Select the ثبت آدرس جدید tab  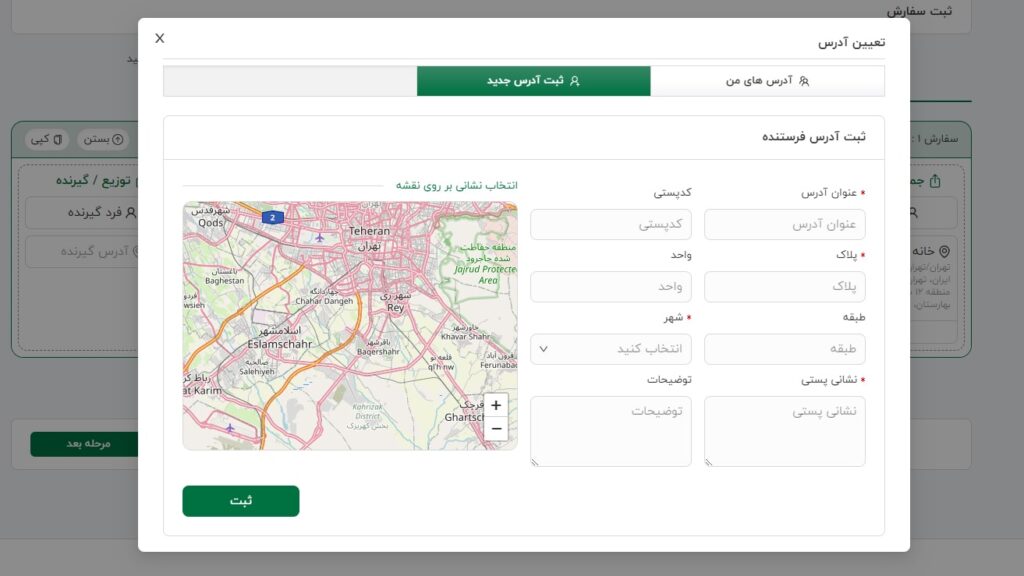tap(533, 81)
